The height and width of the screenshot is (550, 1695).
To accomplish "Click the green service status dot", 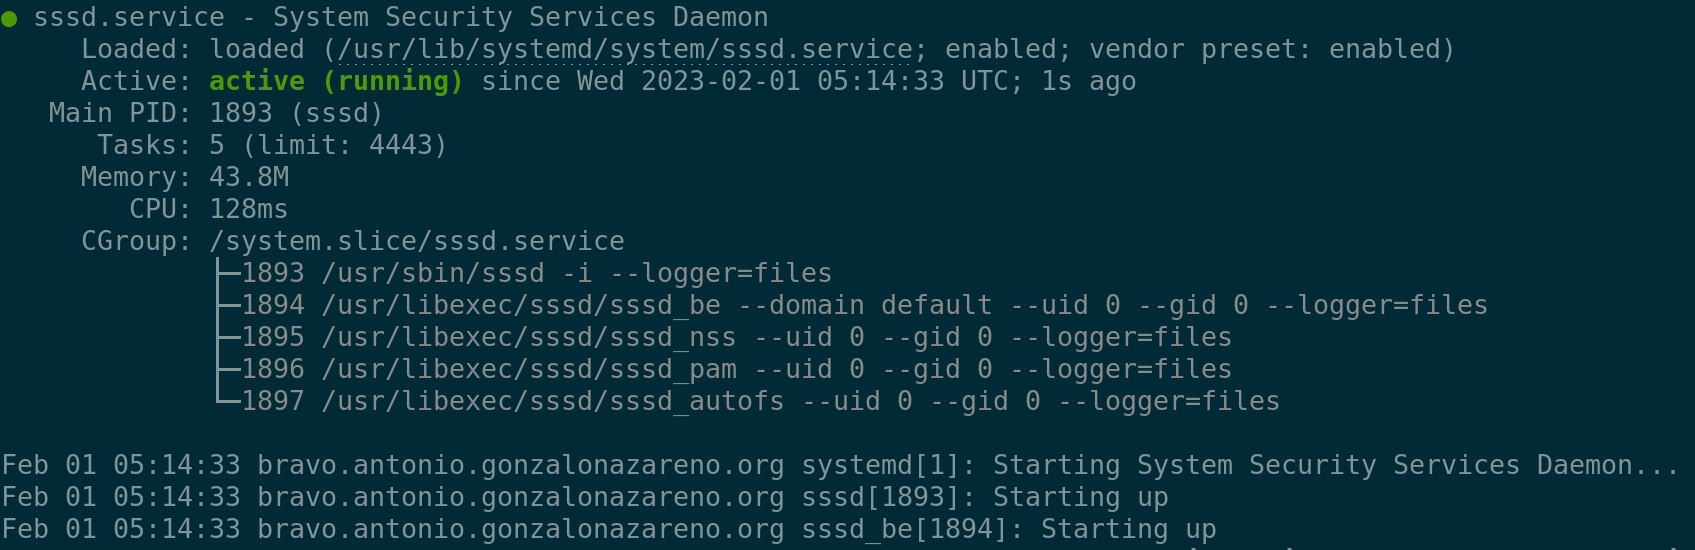I will [9, 19].
